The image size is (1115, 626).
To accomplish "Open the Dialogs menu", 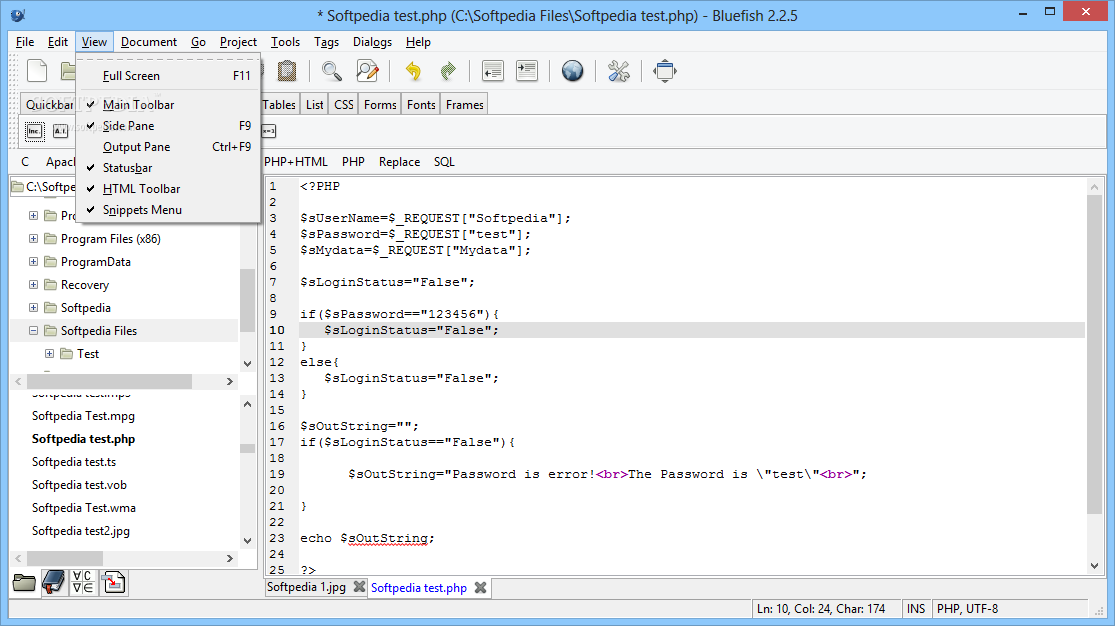I will click(373, 42).
